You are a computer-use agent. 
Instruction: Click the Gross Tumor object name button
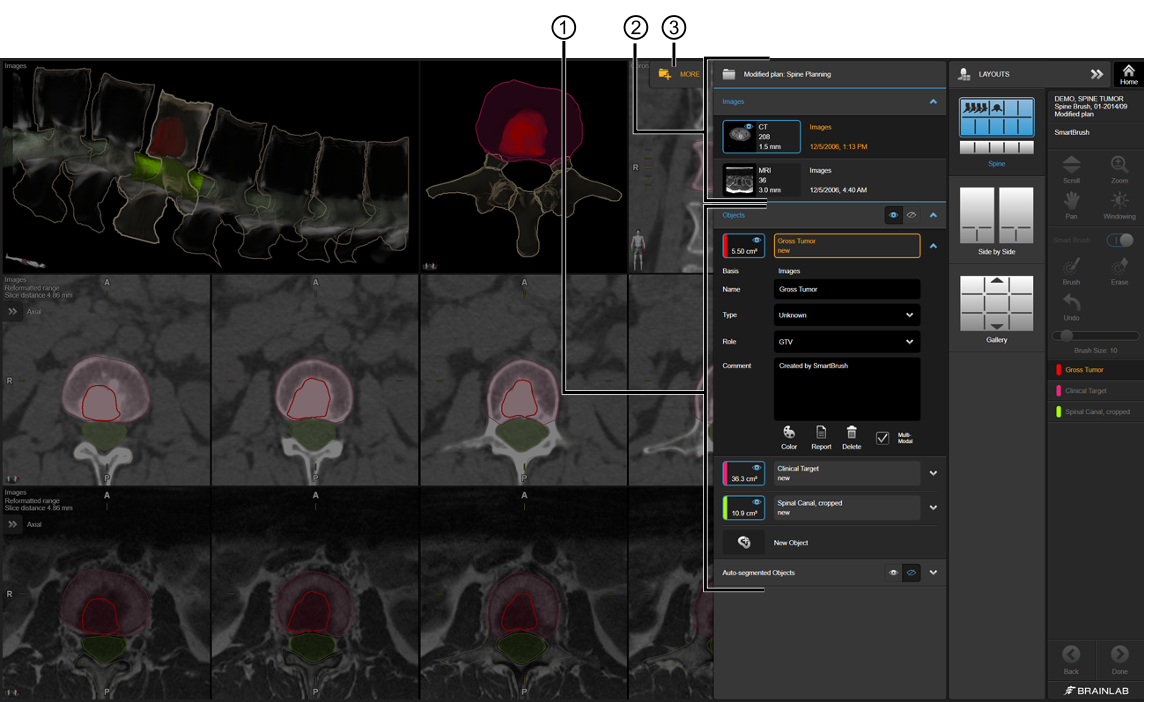click(847, 245)
